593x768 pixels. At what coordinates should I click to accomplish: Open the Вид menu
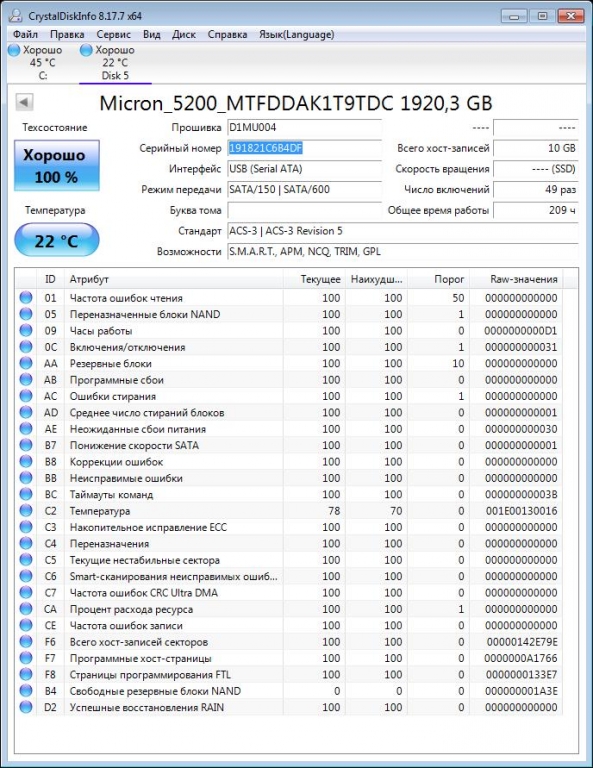152,35
